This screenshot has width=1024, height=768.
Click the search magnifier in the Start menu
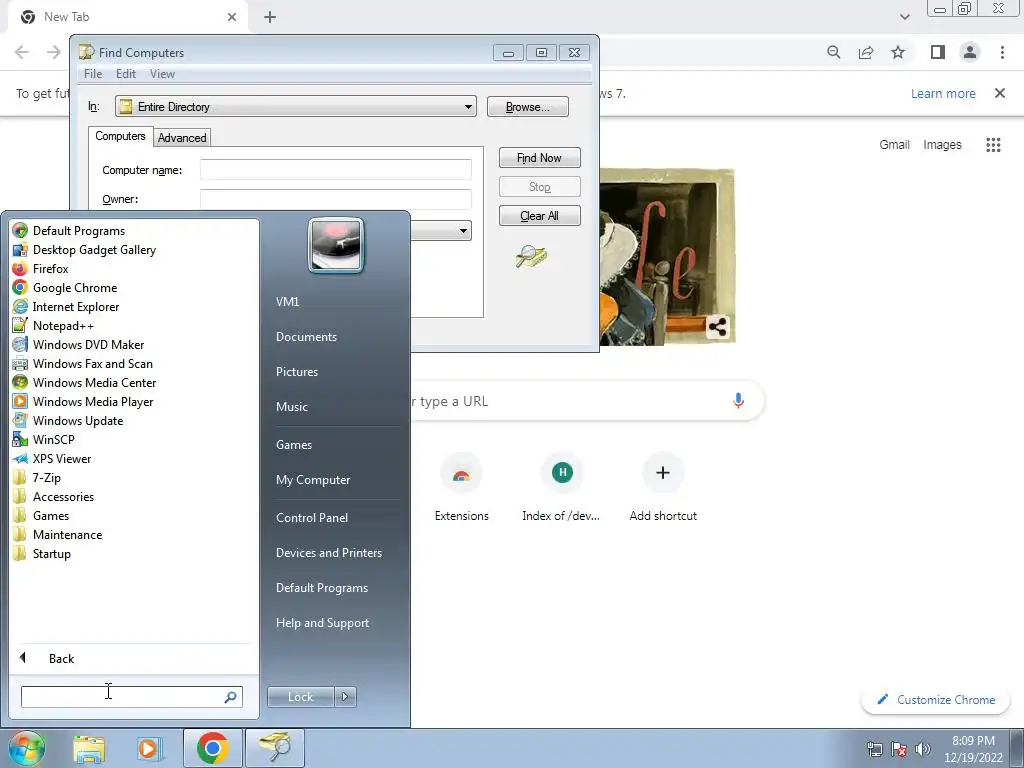(x=231, y=697)
